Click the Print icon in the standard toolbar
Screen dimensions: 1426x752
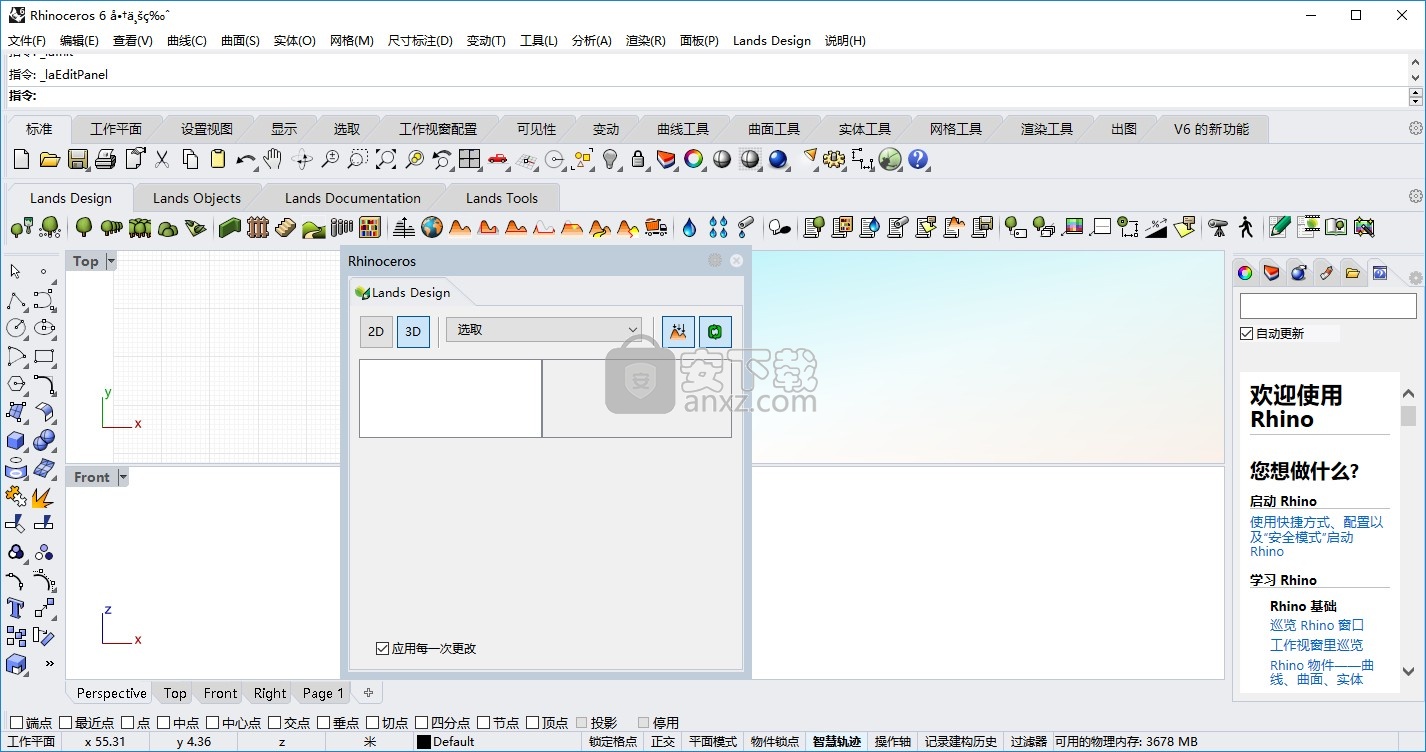pyautogui.click(x=106, y=159)
